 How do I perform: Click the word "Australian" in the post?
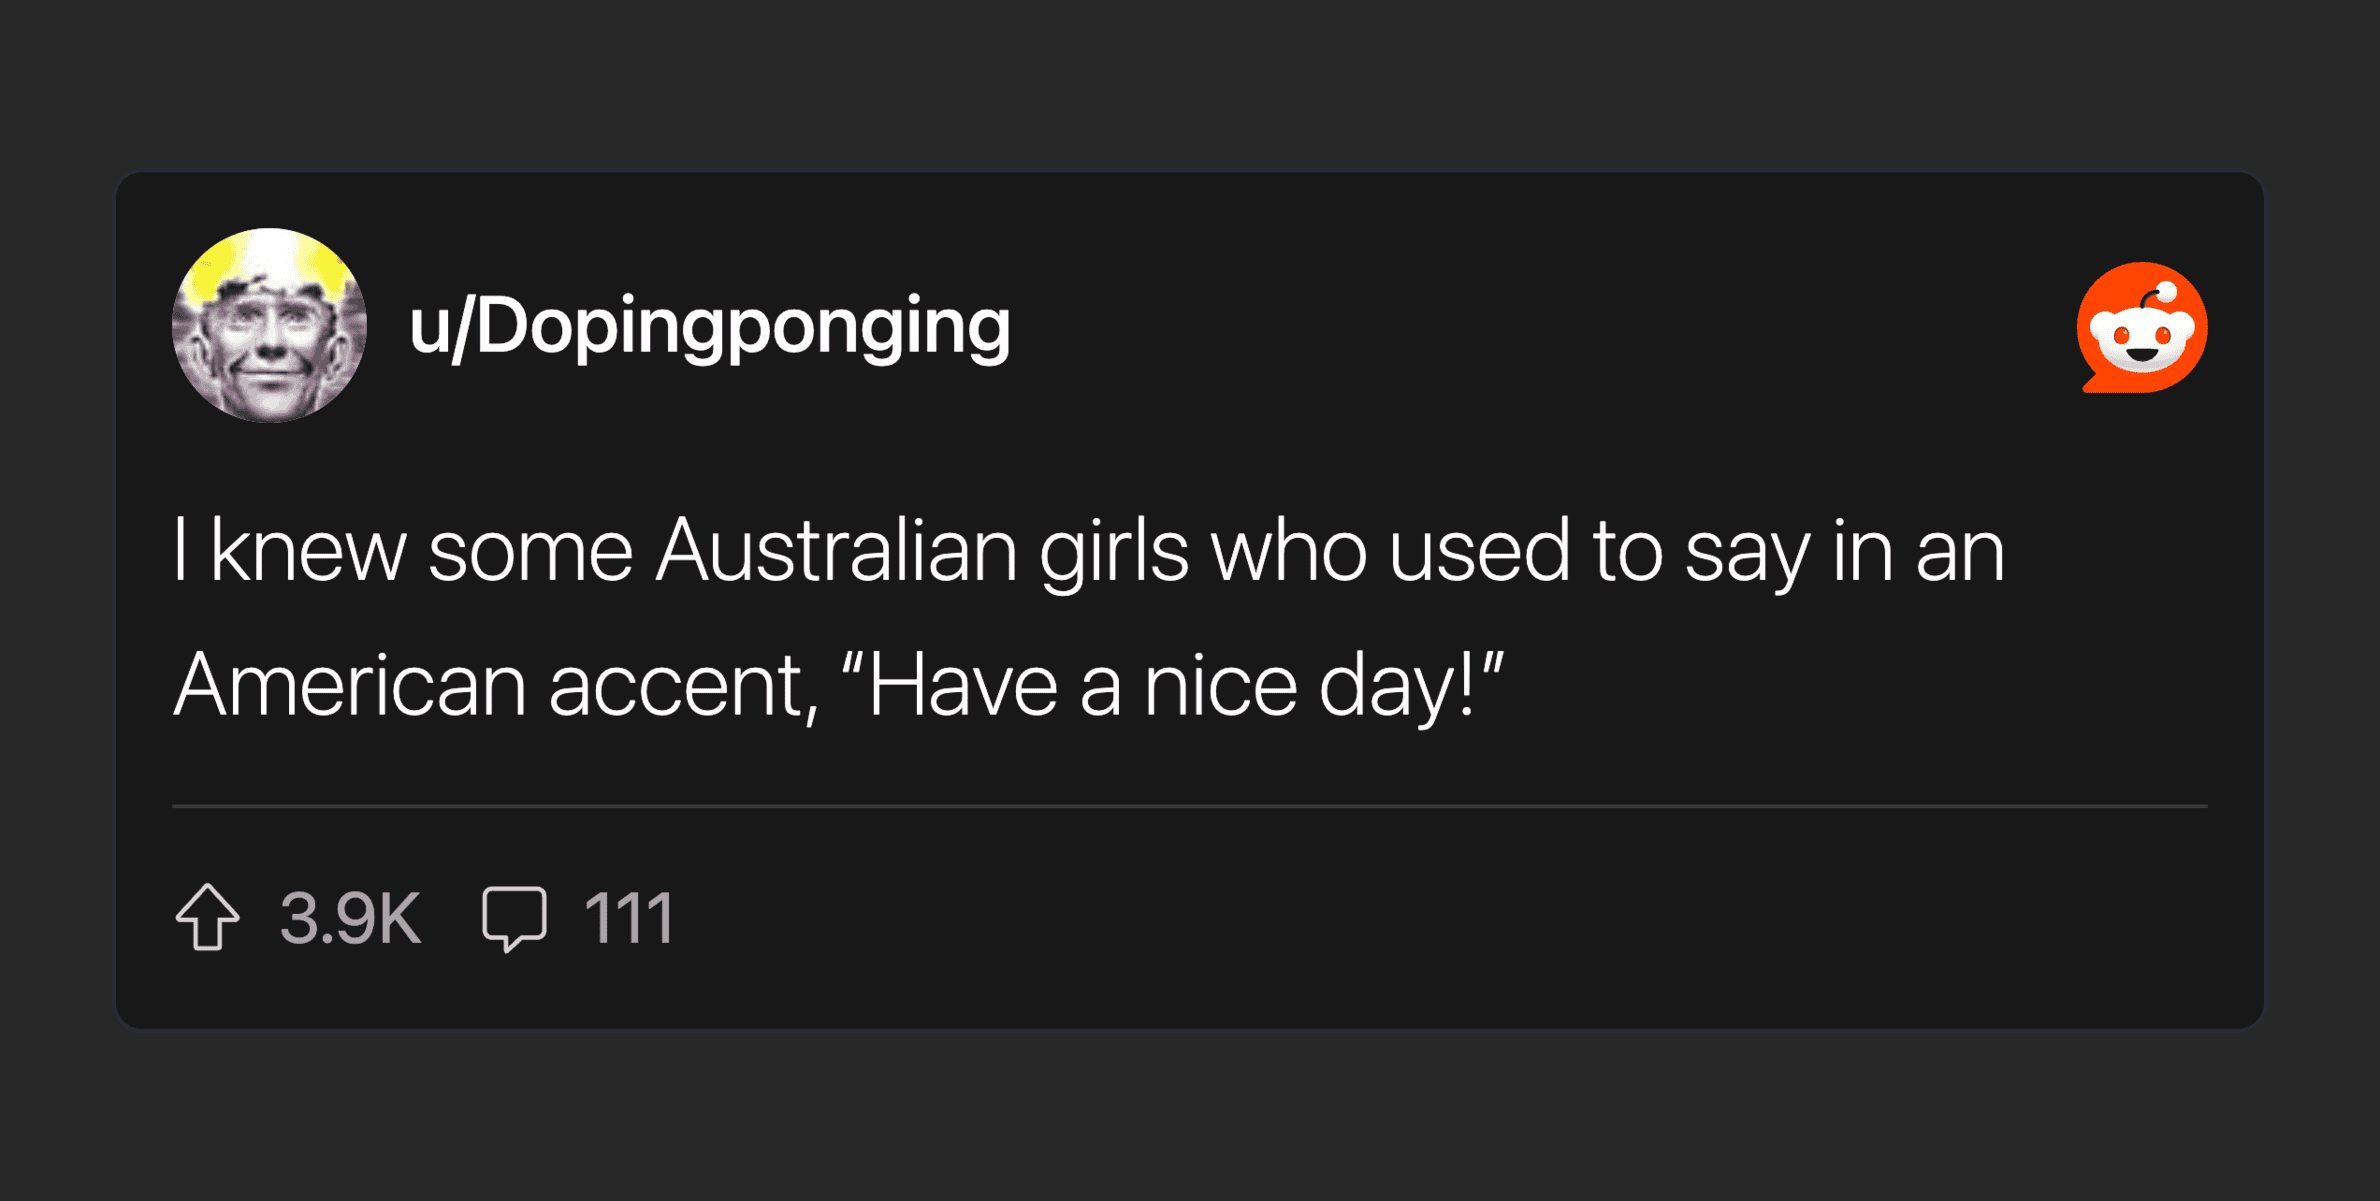click(836, 551)
